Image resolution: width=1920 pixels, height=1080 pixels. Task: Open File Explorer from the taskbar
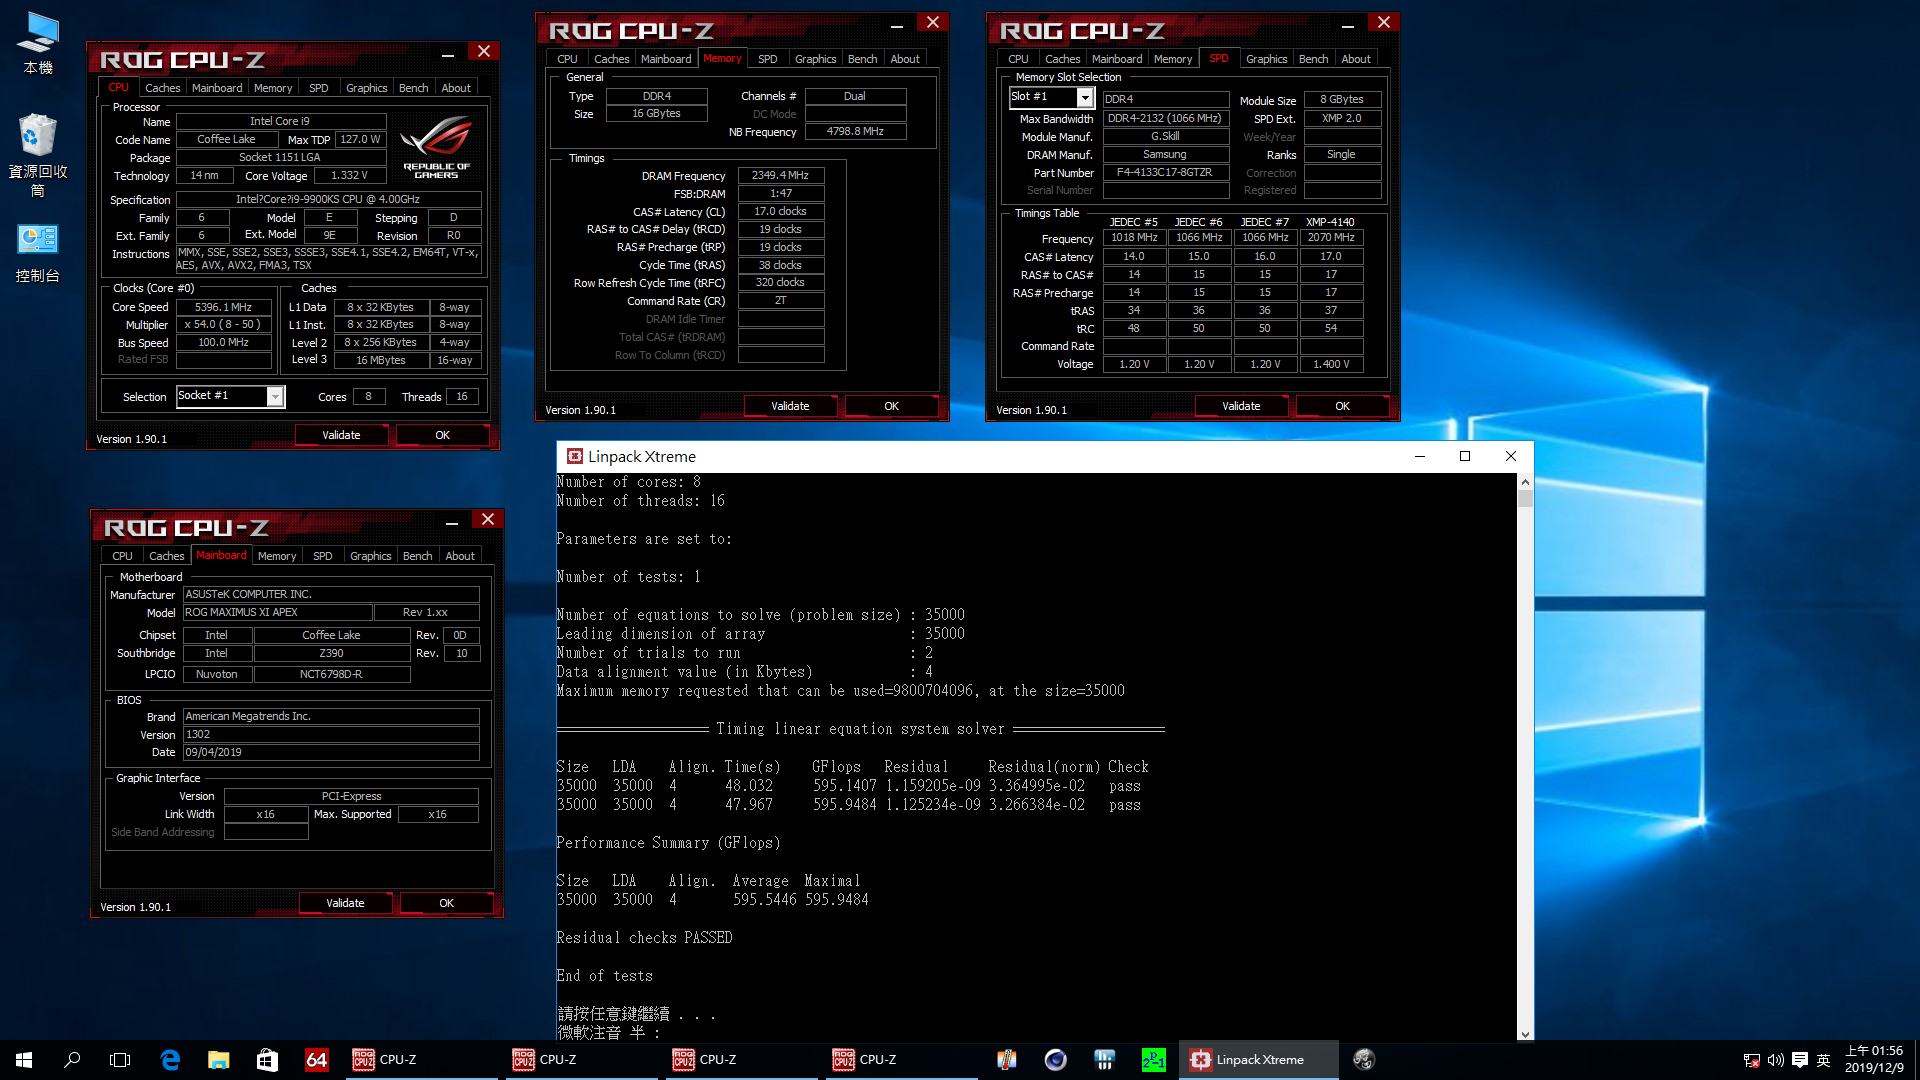(x=218, y=1060)
